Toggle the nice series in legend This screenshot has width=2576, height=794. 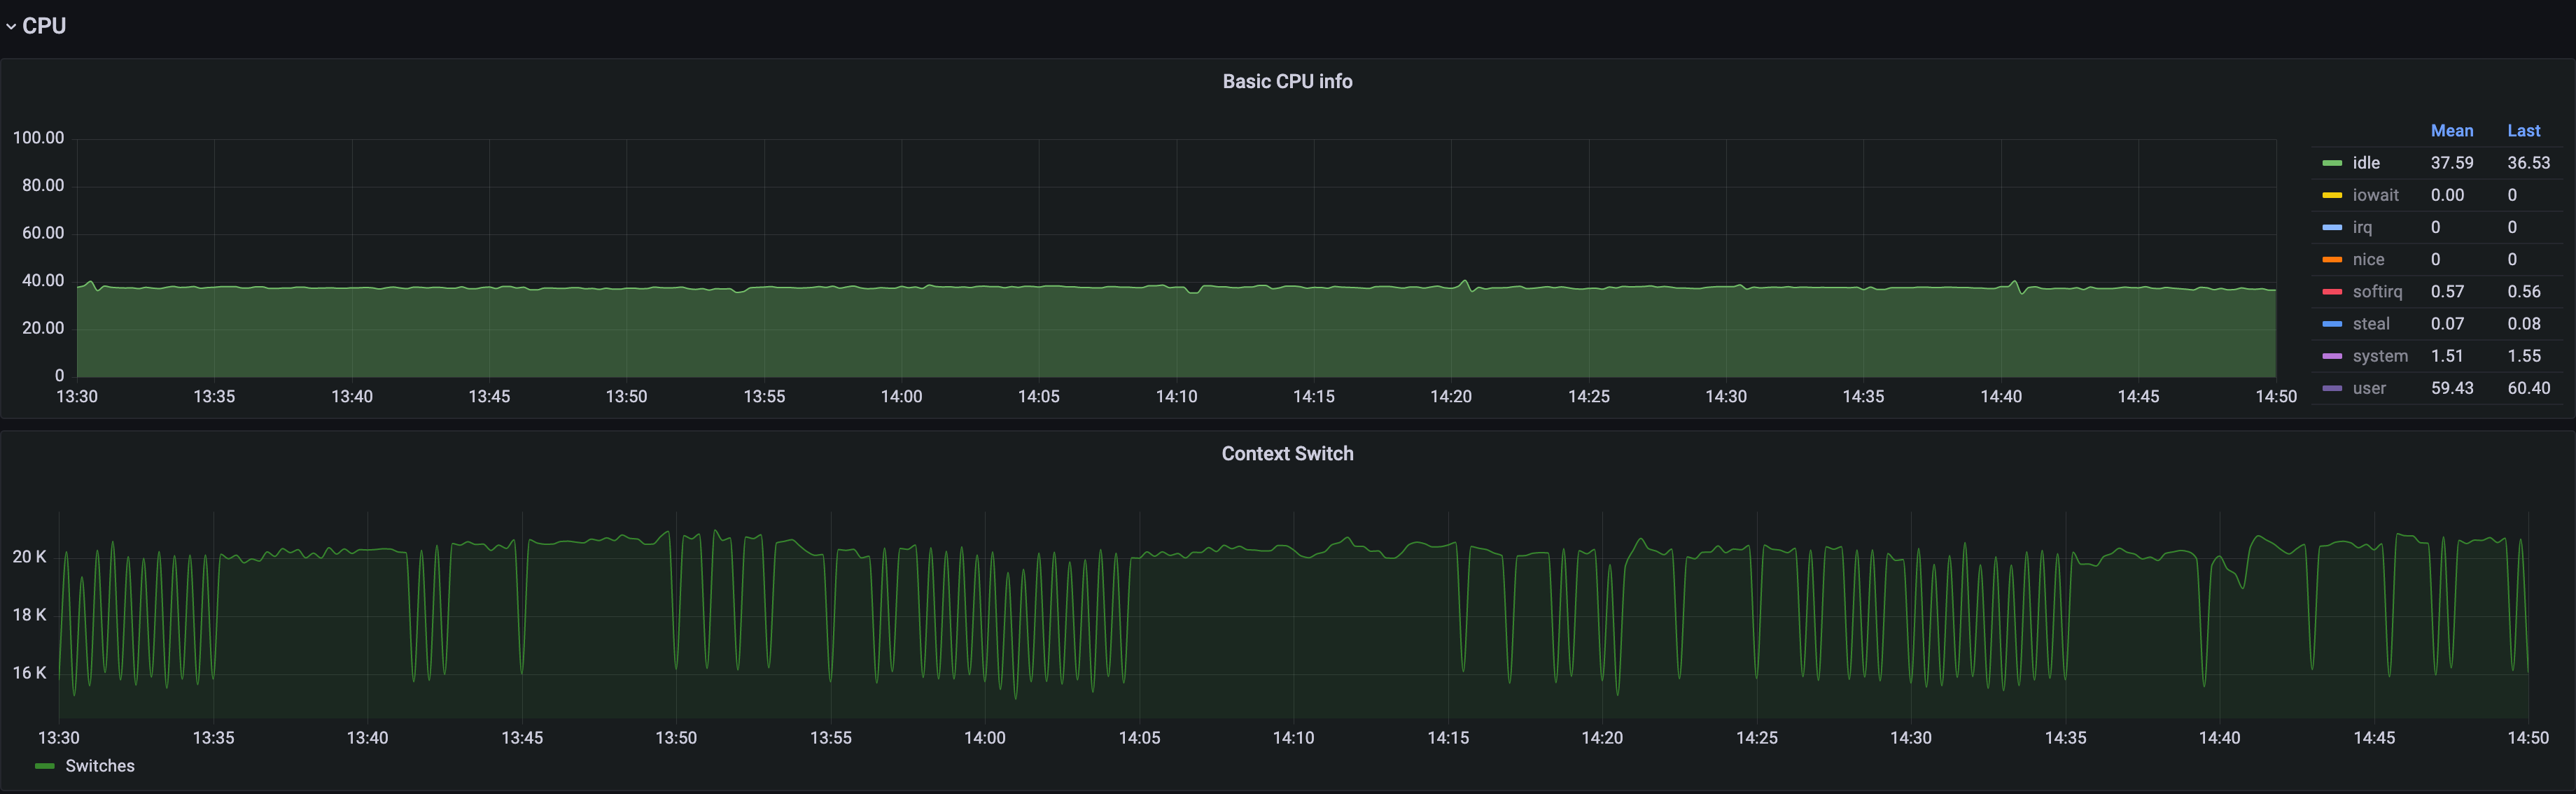coord(2368,259)
